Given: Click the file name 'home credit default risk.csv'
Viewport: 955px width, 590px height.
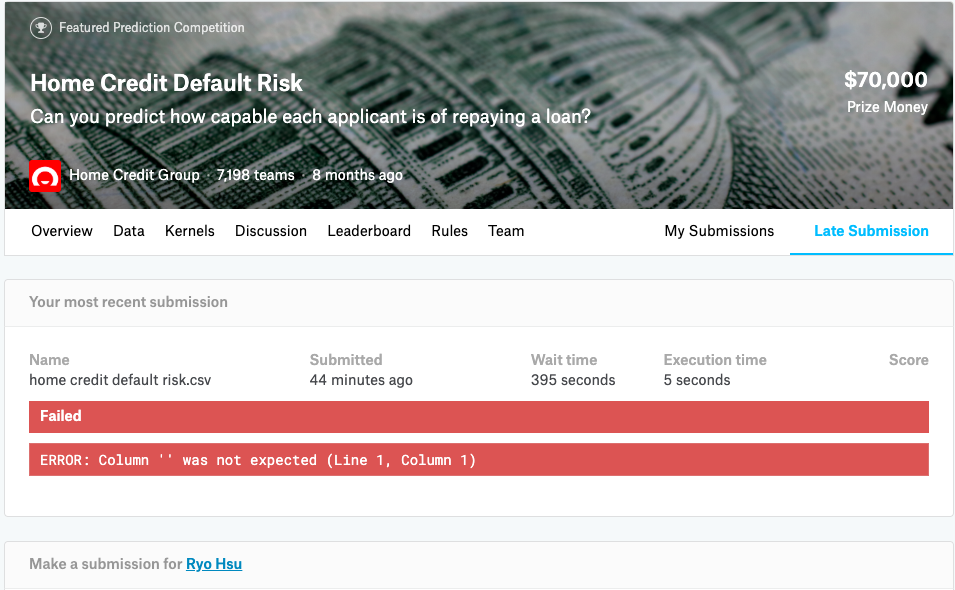Looking at the screenshot, I should (x=120, y=381).
